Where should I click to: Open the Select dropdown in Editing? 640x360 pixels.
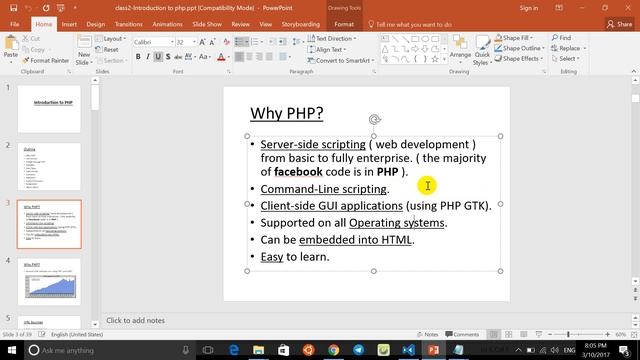pyautogui.click(x=565, y=59)
